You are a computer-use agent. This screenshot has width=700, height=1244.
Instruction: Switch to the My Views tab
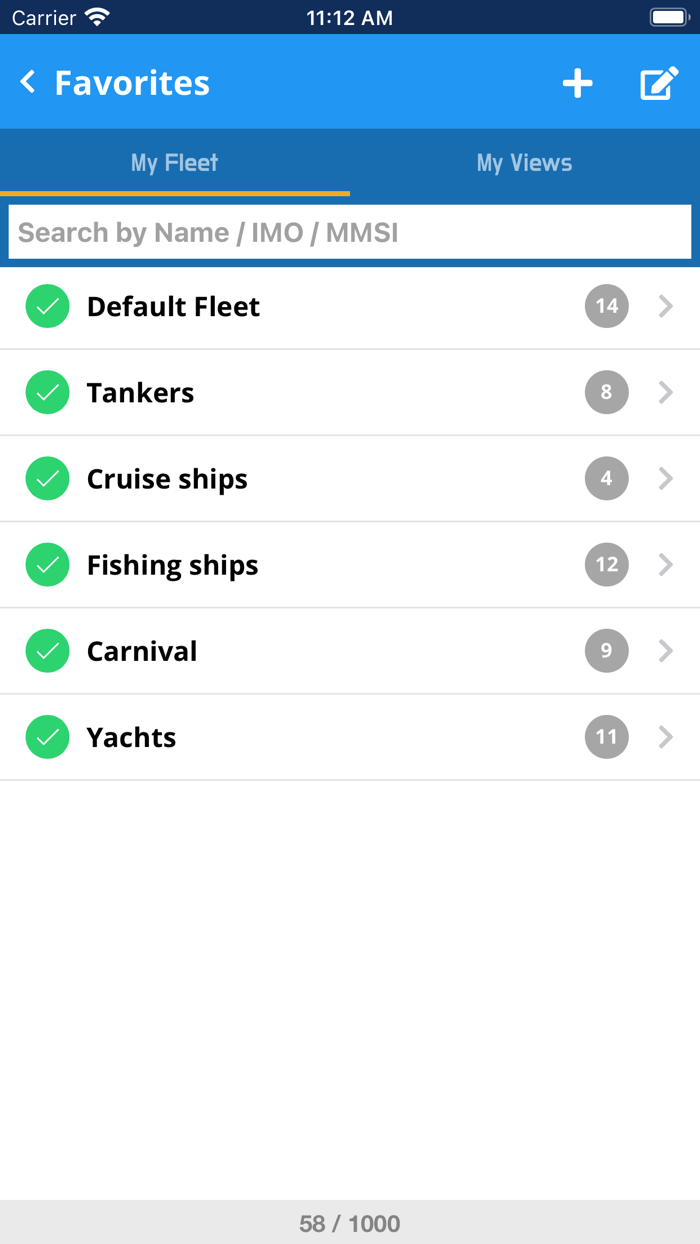coord(524,162)
